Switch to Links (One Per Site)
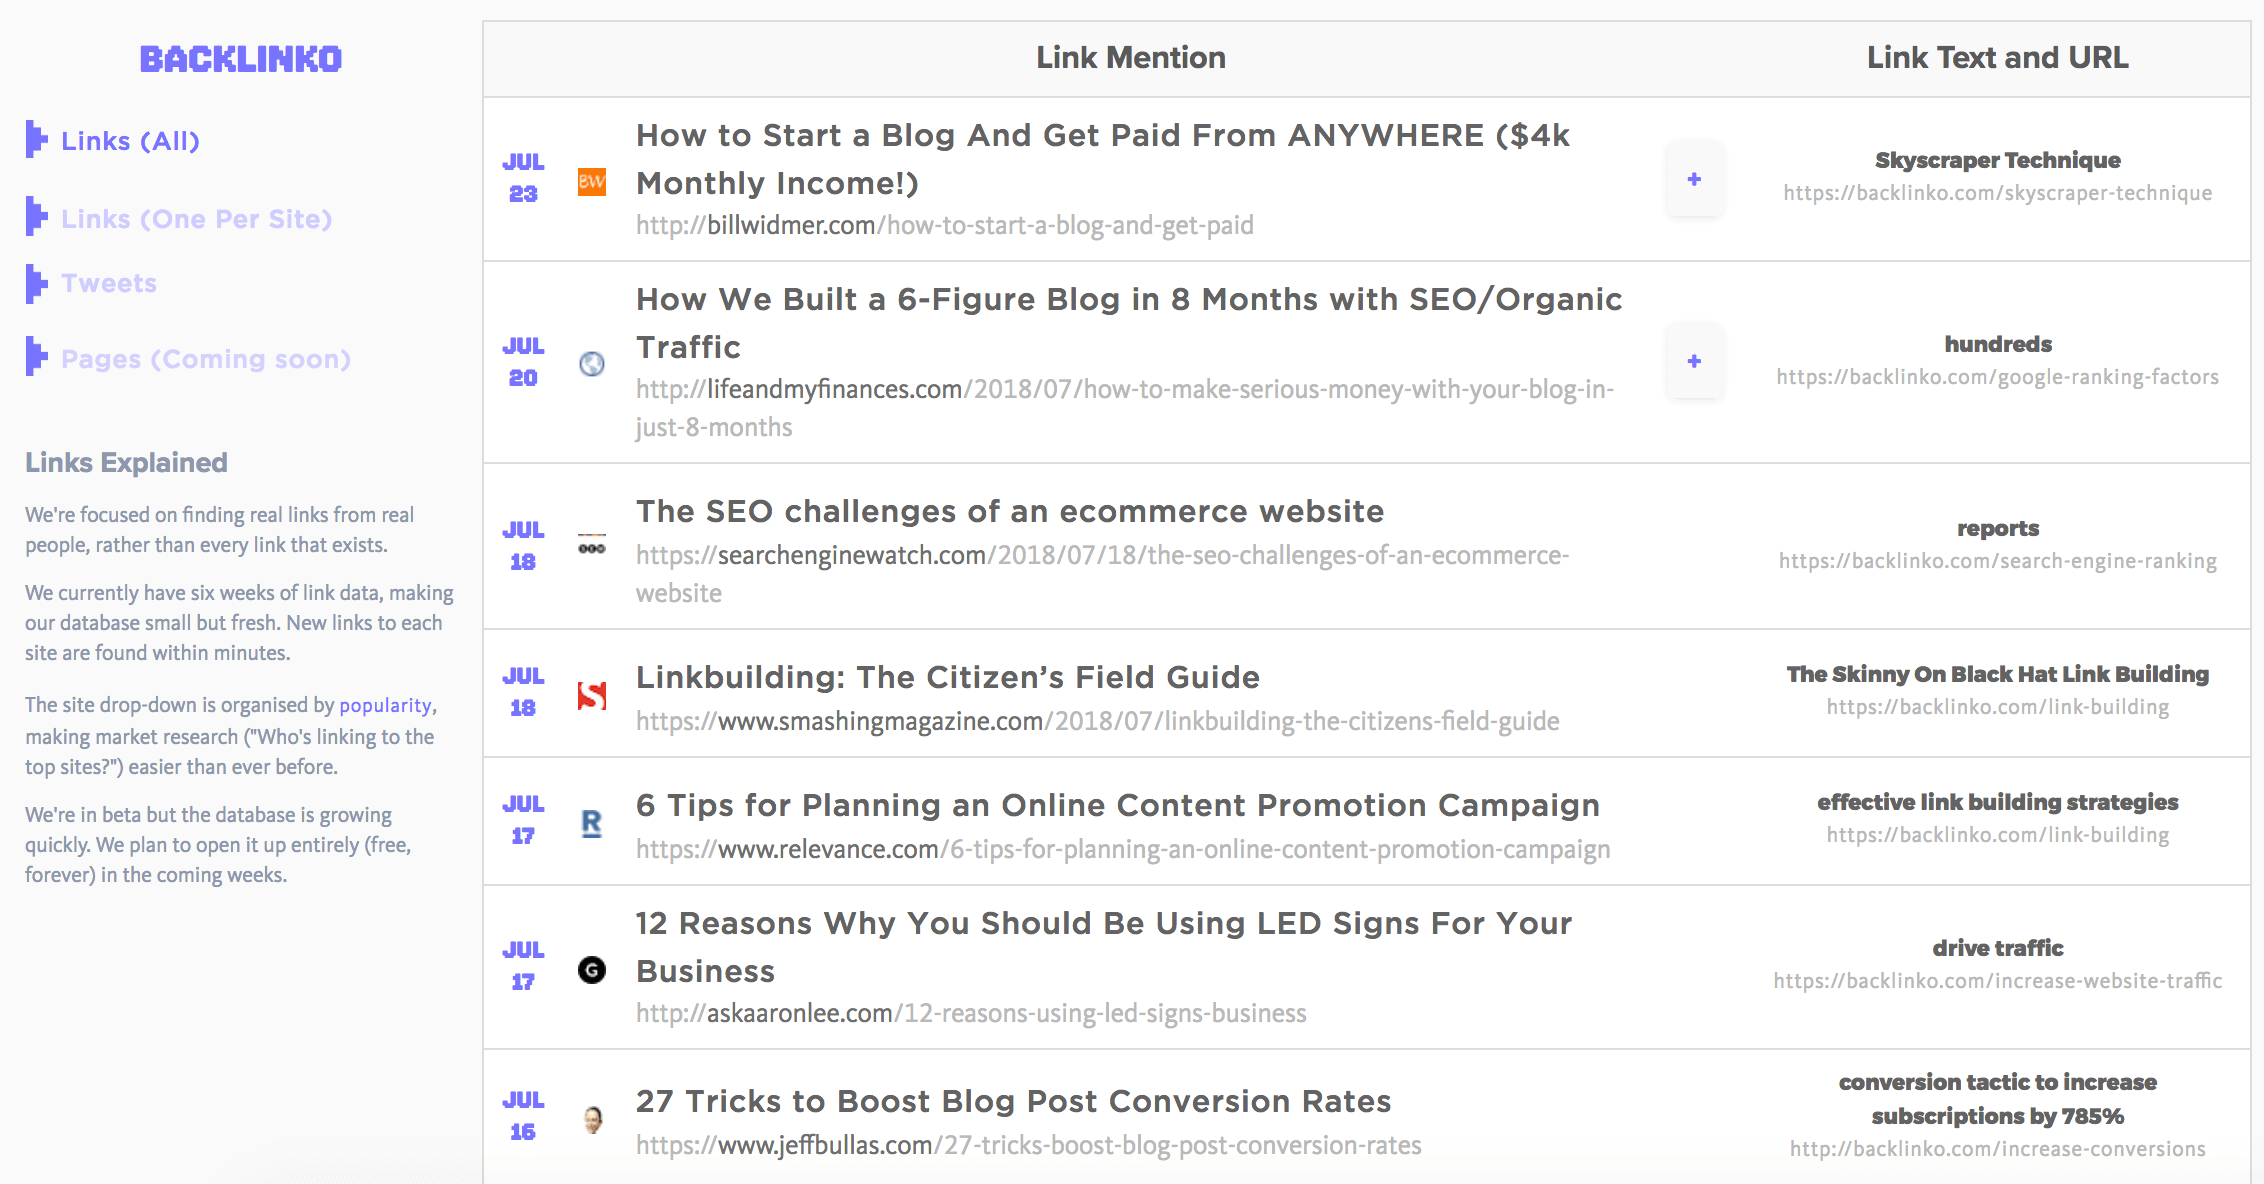 pyautogui.click(x=196, y=219)
